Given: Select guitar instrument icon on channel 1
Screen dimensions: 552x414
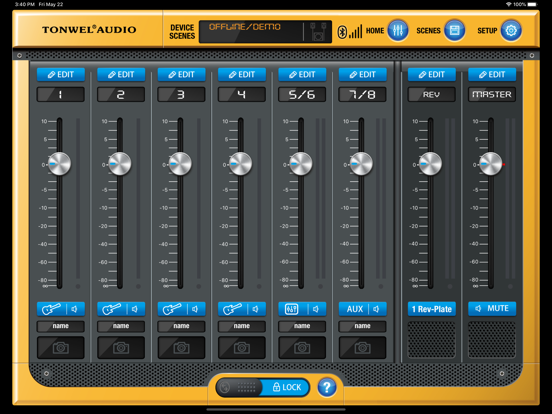Looking at the screenshot, I should (x=51, y=309).
